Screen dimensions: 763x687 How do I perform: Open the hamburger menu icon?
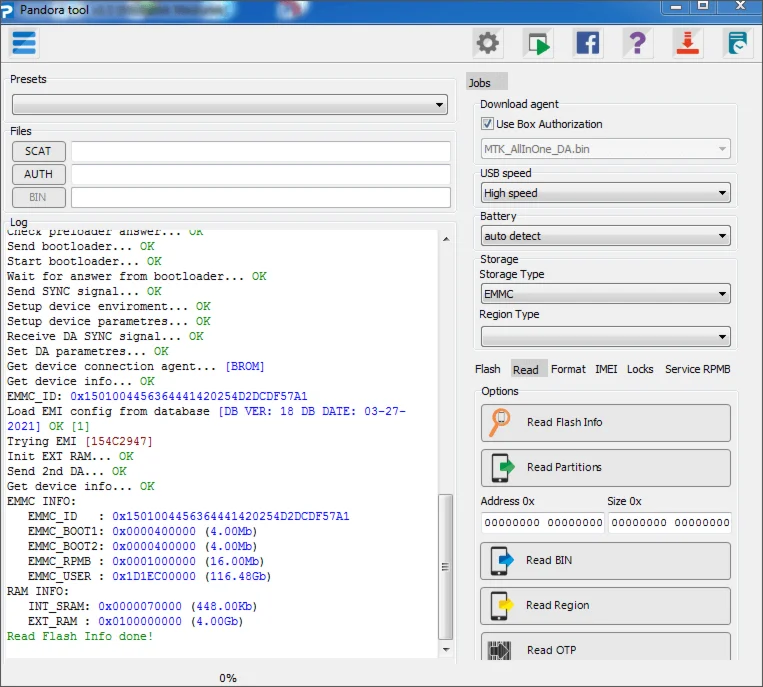[24, 43]
